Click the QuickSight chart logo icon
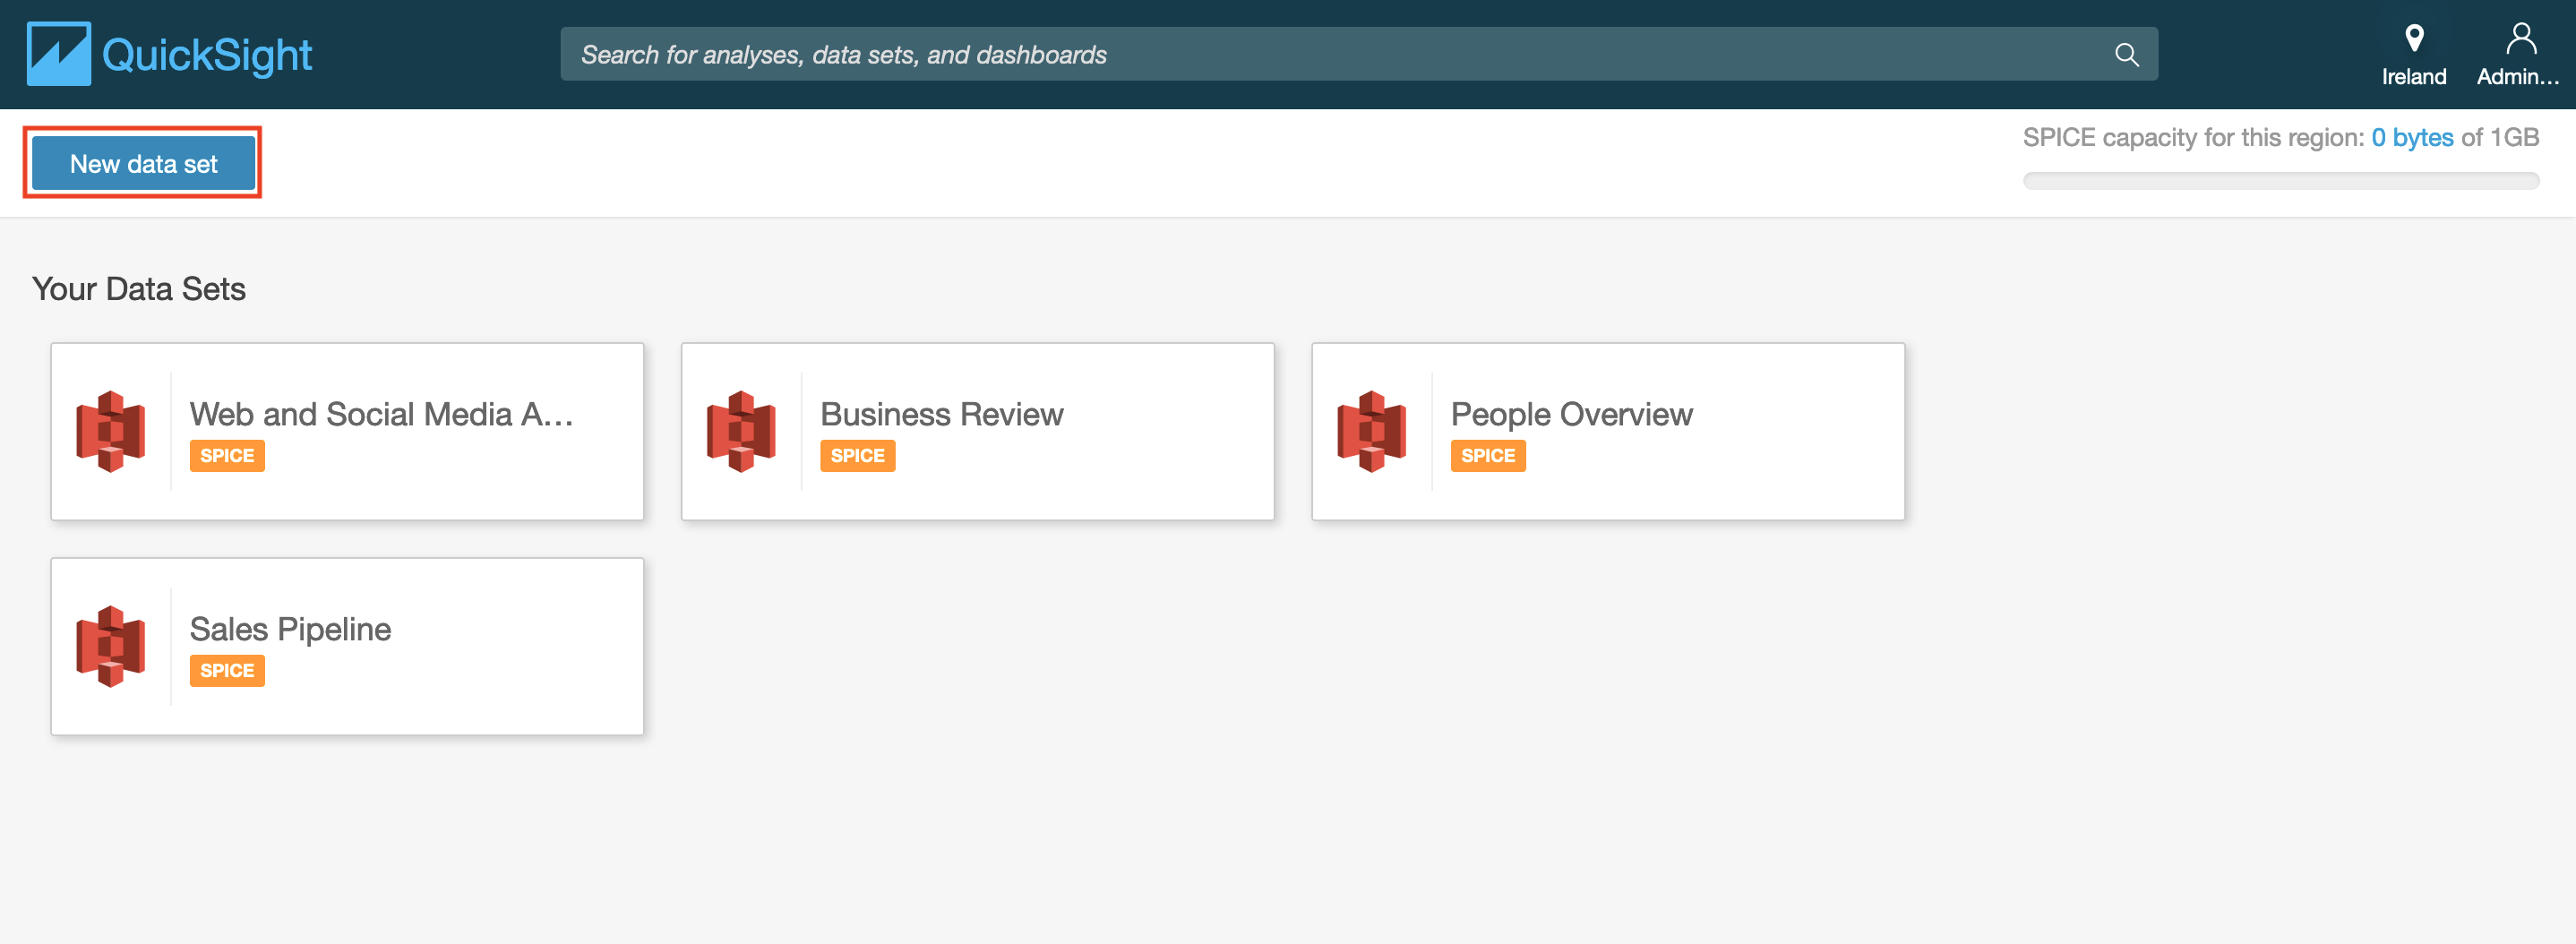The image size is (2576, 944). click(x=58, y=54)
